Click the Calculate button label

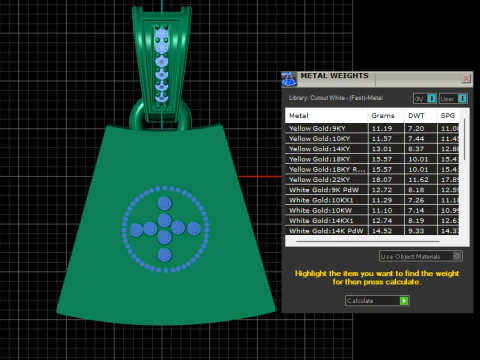click(x=360, y=301)
